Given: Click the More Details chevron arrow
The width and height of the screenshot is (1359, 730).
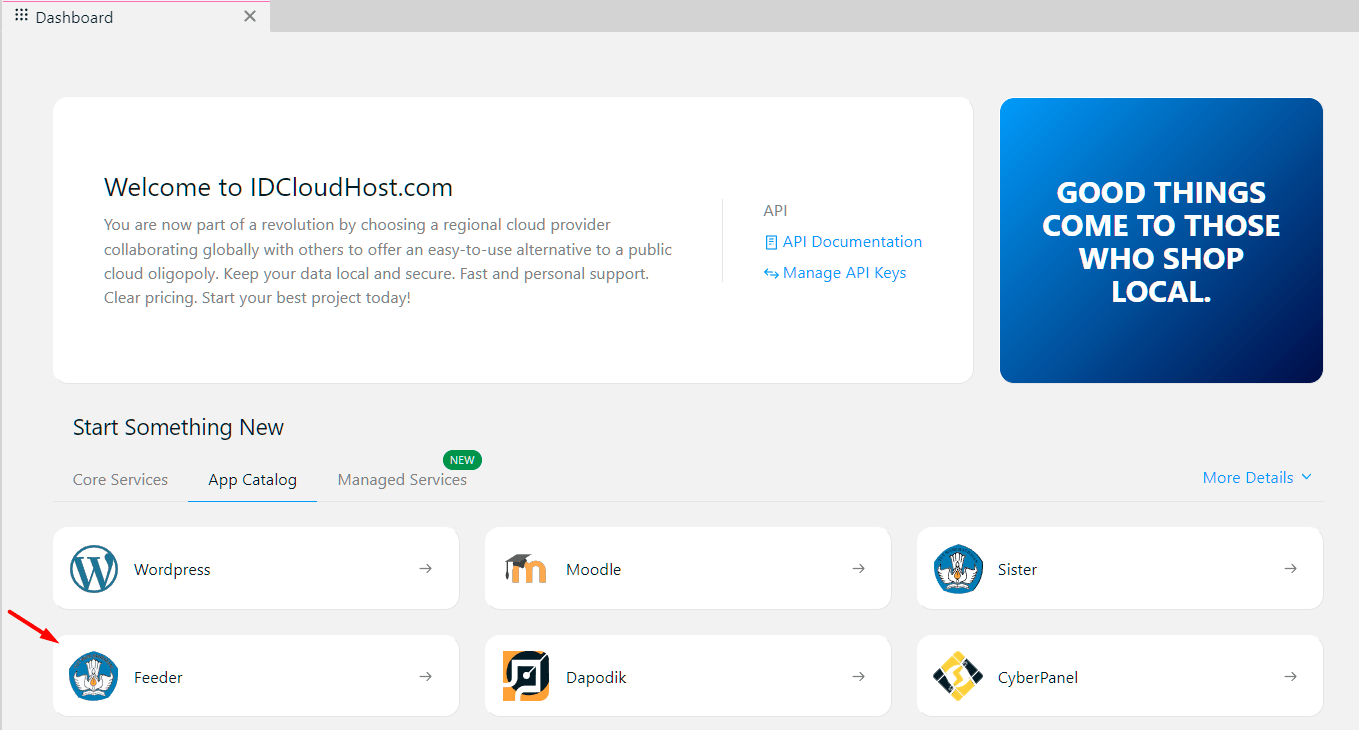Looking at the screenshot, I should click(x=1306, y=478).
